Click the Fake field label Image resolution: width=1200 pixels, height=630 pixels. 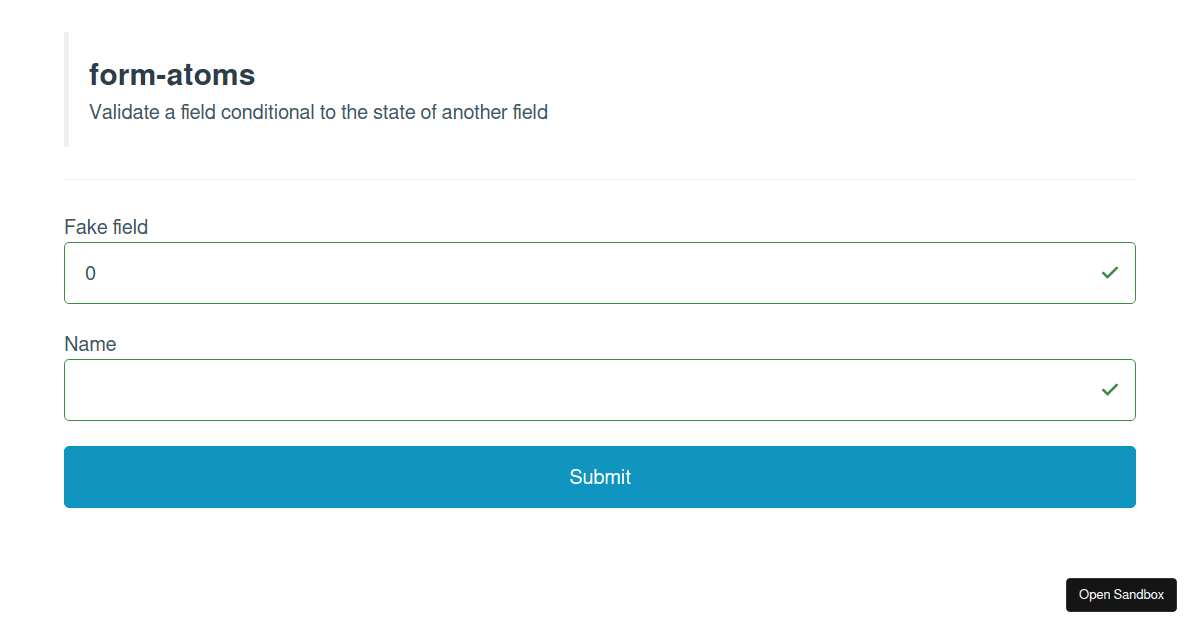pyautogui.click(x=105, y=227)
